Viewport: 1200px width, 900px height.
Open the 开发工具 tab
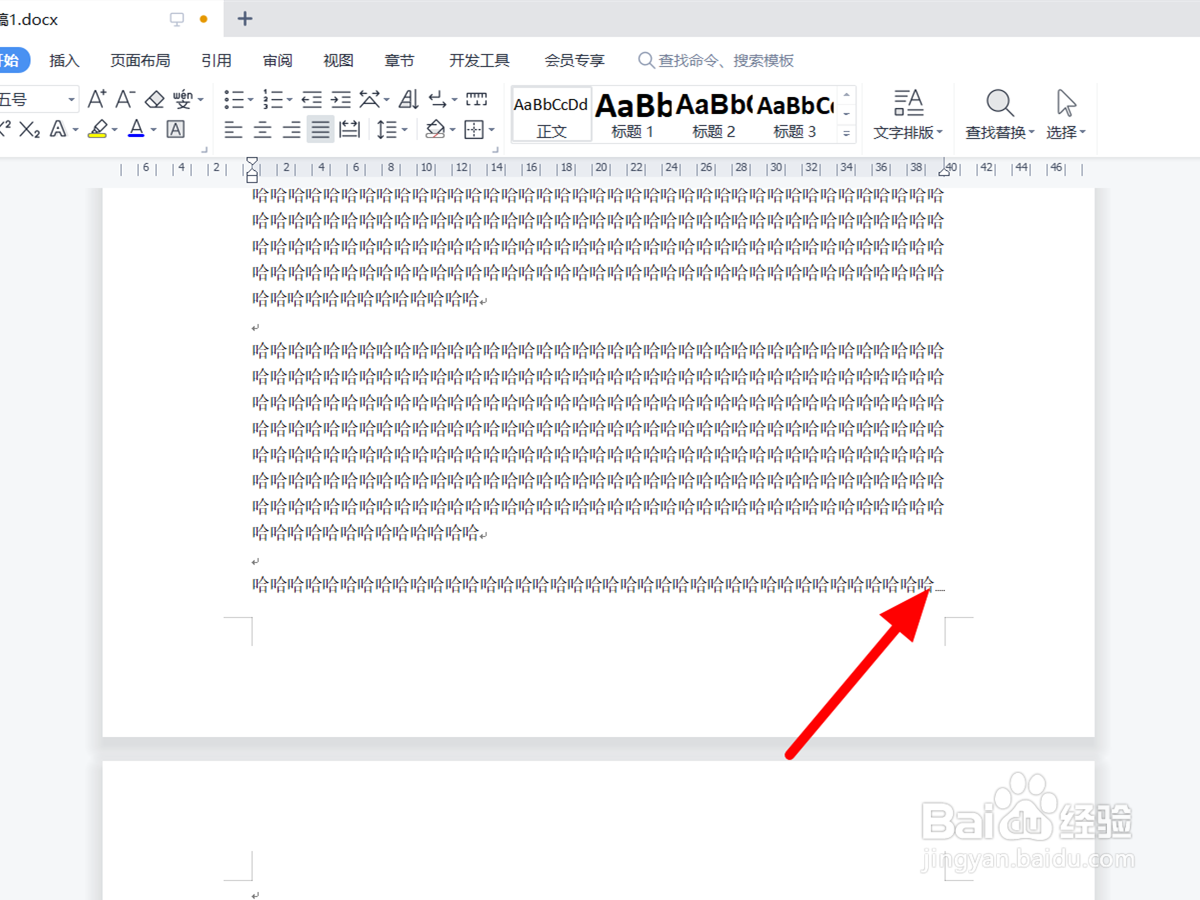[x=479, y=61]
